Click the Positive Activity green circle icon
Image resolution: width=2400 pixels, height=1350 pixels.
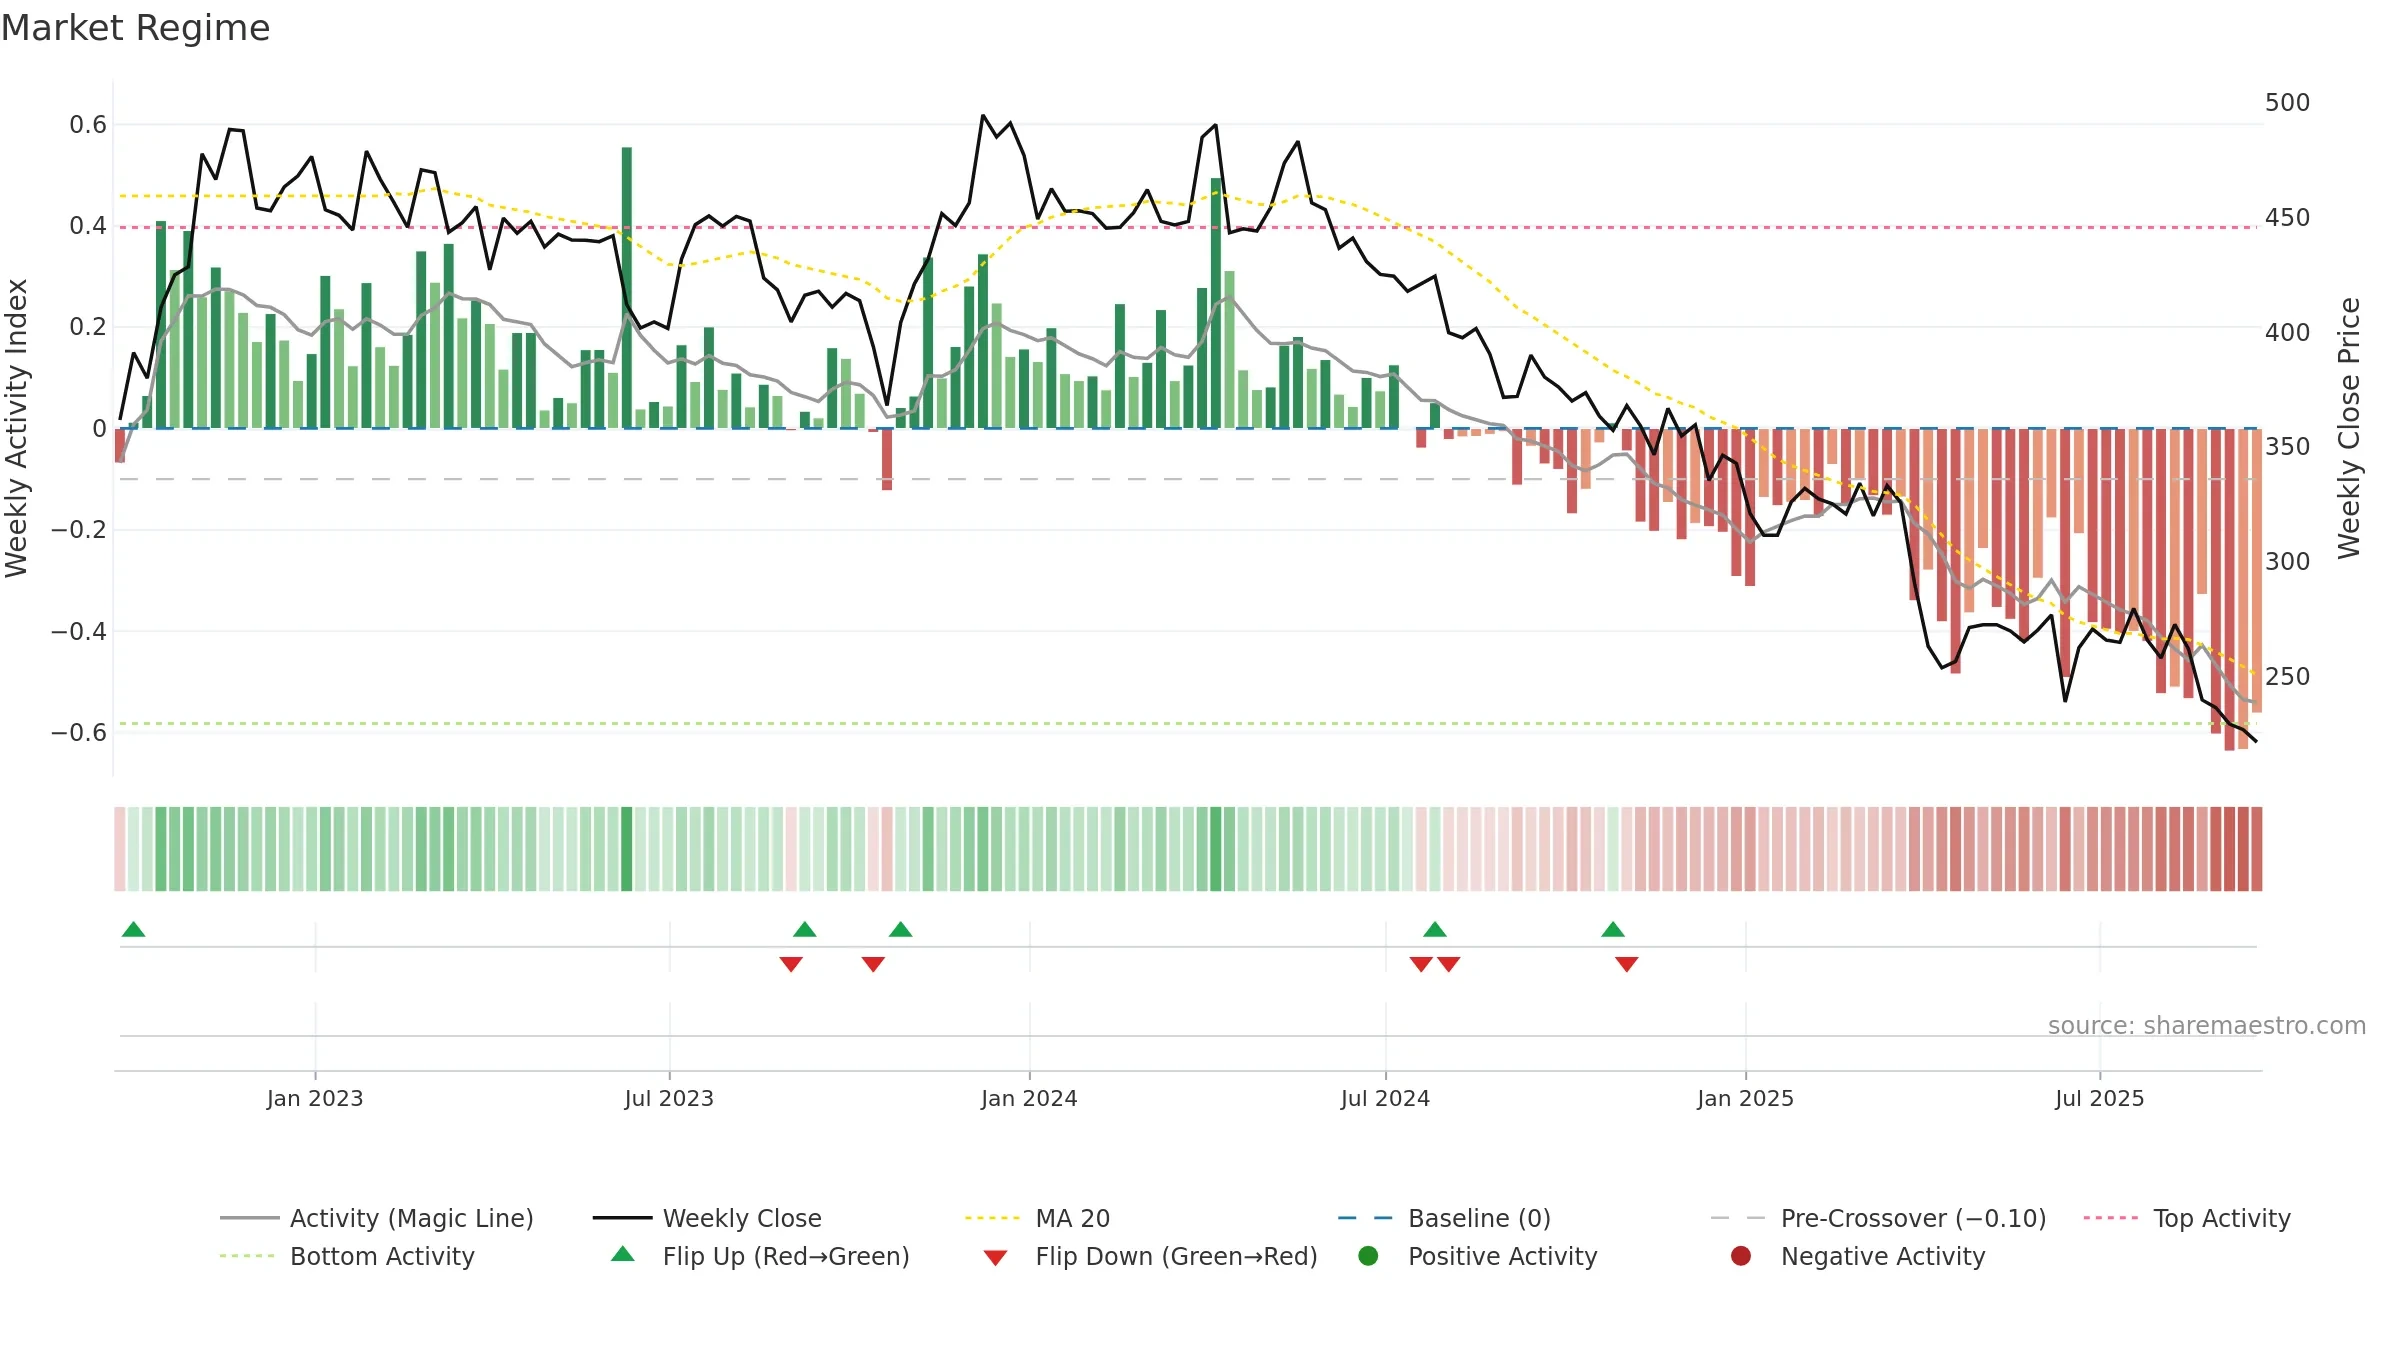click(x=1368, y=1256)
